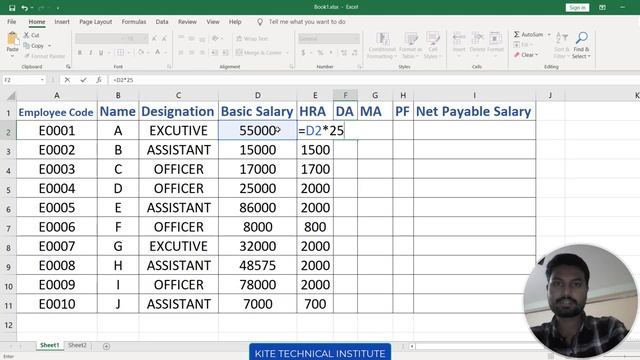The width and height of the screenshot is (640, 360).
Task: Expand the Clipboard group dialog launcher
Action: (x=68, y=67)
